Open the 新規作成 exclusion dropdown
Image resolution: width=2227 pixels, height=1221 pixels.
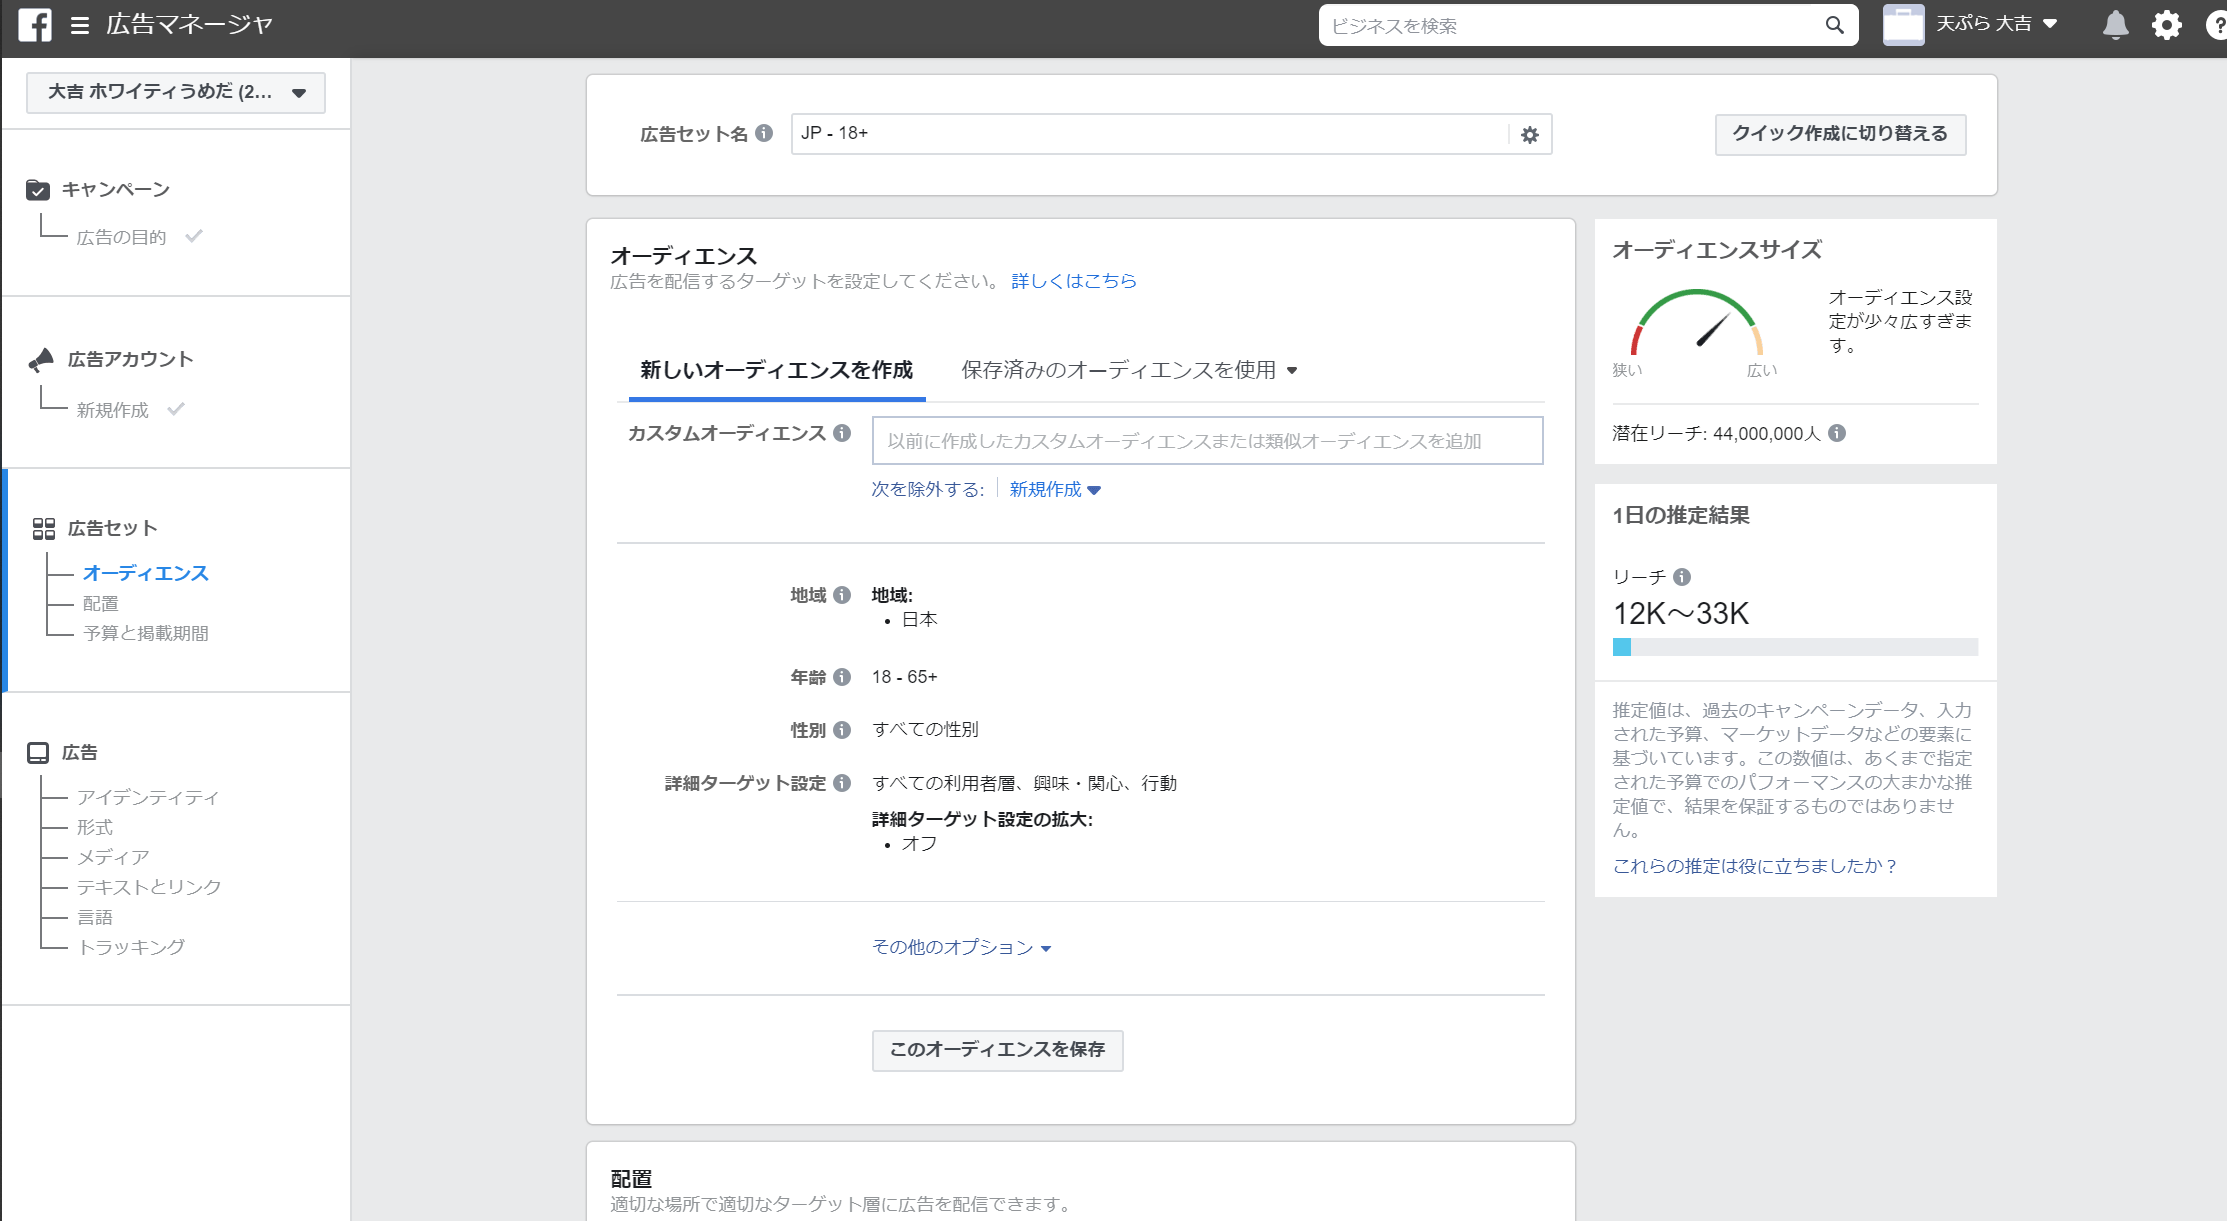click(1055, 490)
